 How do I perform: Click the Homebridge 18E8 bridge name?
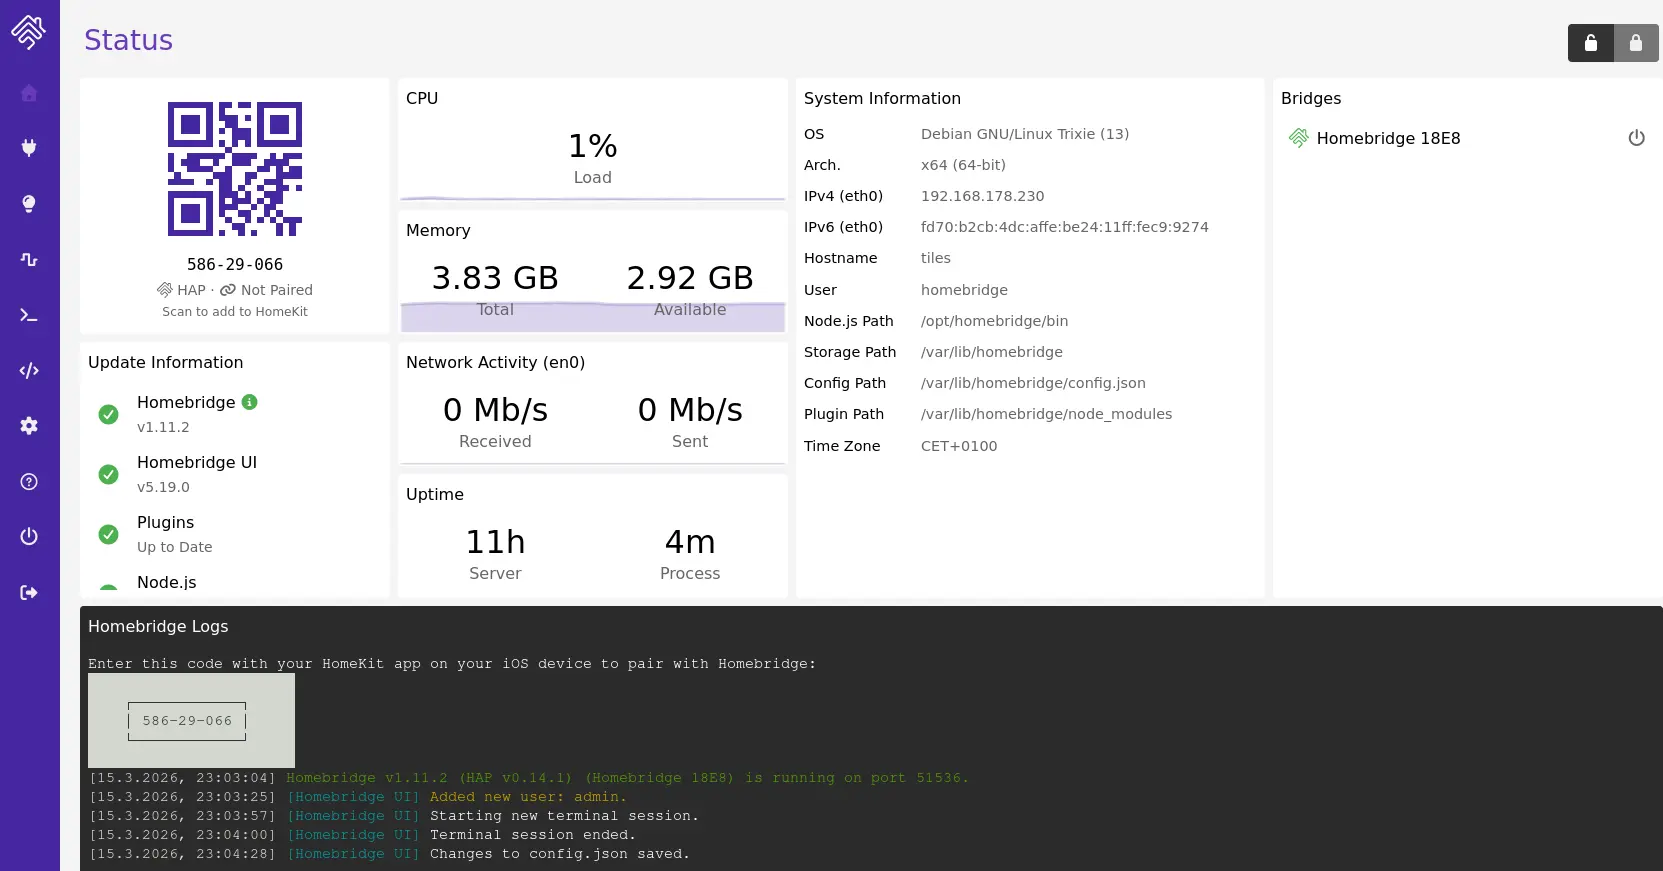[1388, 138]
